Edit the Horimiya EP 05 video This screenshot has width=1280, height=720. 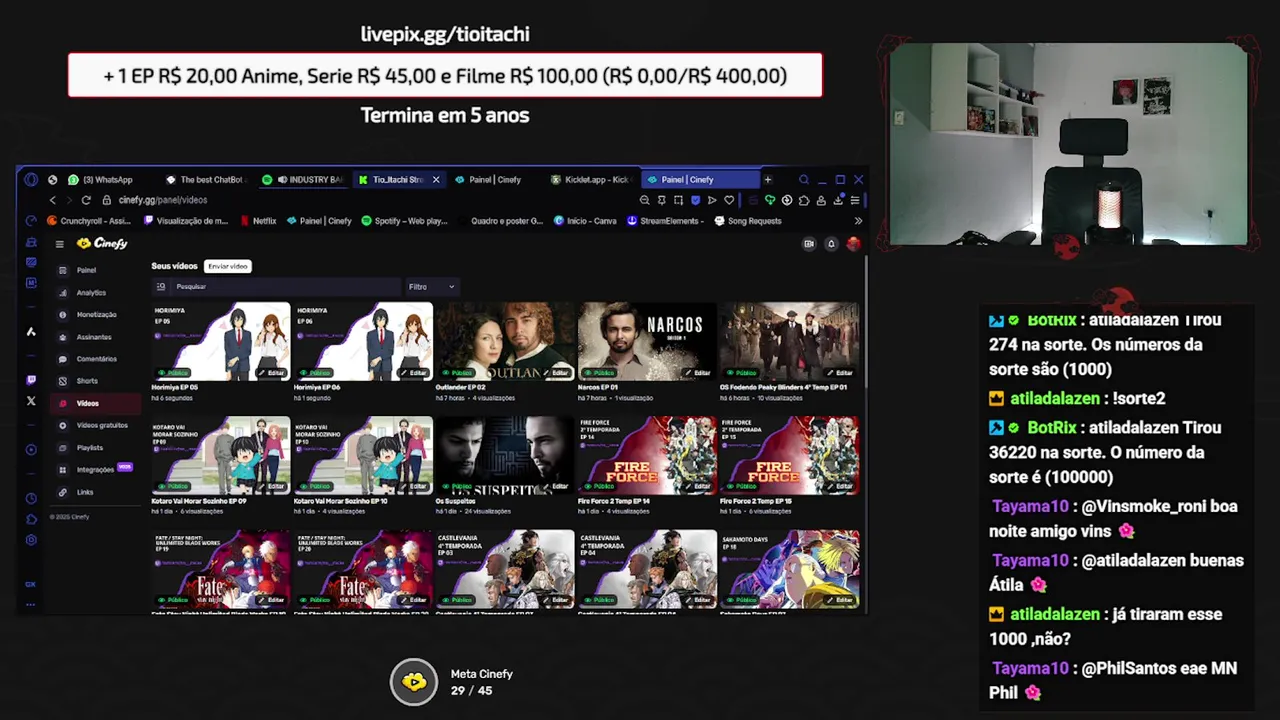(x=272, y=373)
